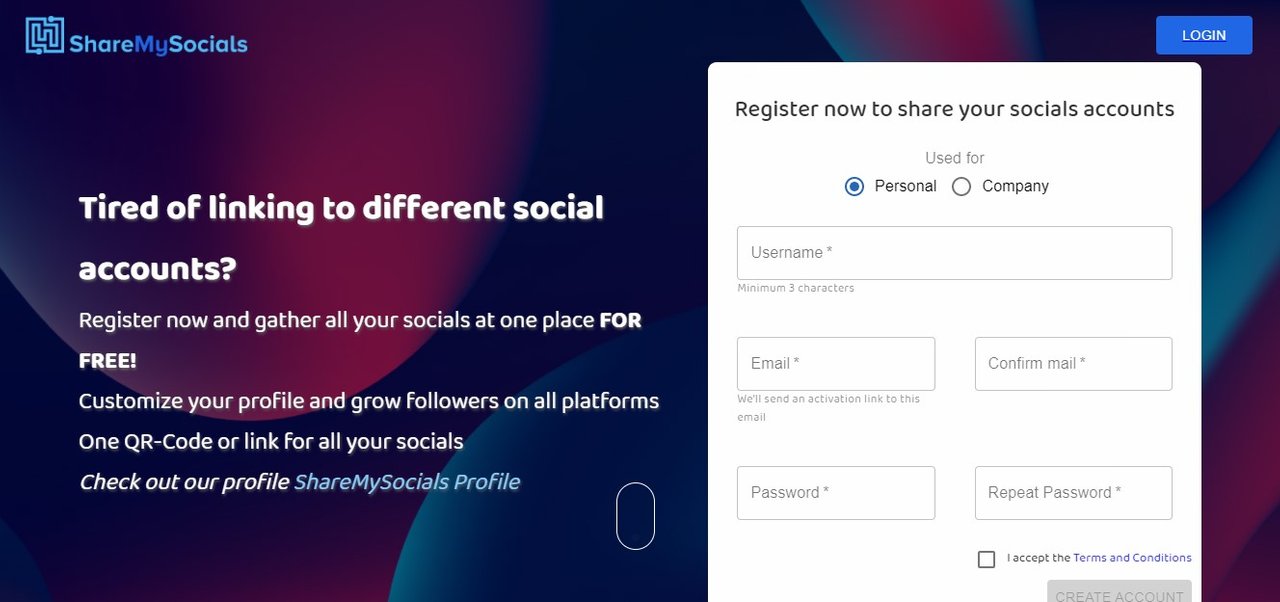The height and width of the screenshot is (602, 1280).
Task: Open the LOGIN page
Action: point(1204,35)
